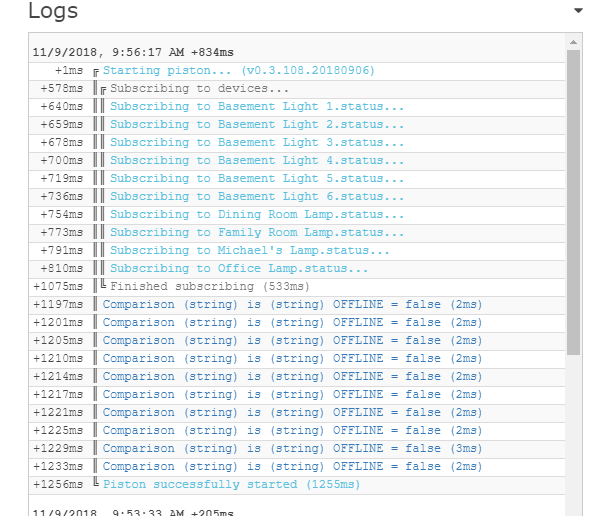The width and height of the screenshot is (594, 516).
Task: Click the Subscribing to devices log line
Action: coord(200,89)
